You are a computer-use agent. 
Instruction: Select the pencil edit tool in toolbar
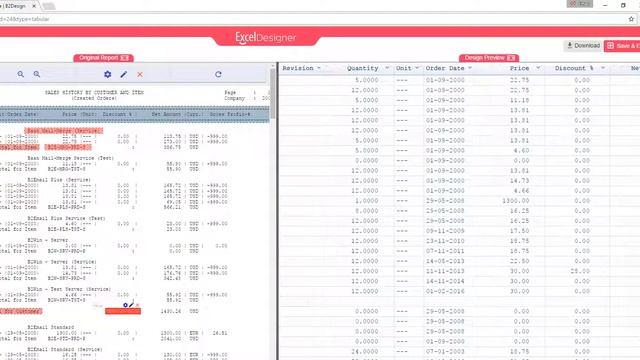124,74
